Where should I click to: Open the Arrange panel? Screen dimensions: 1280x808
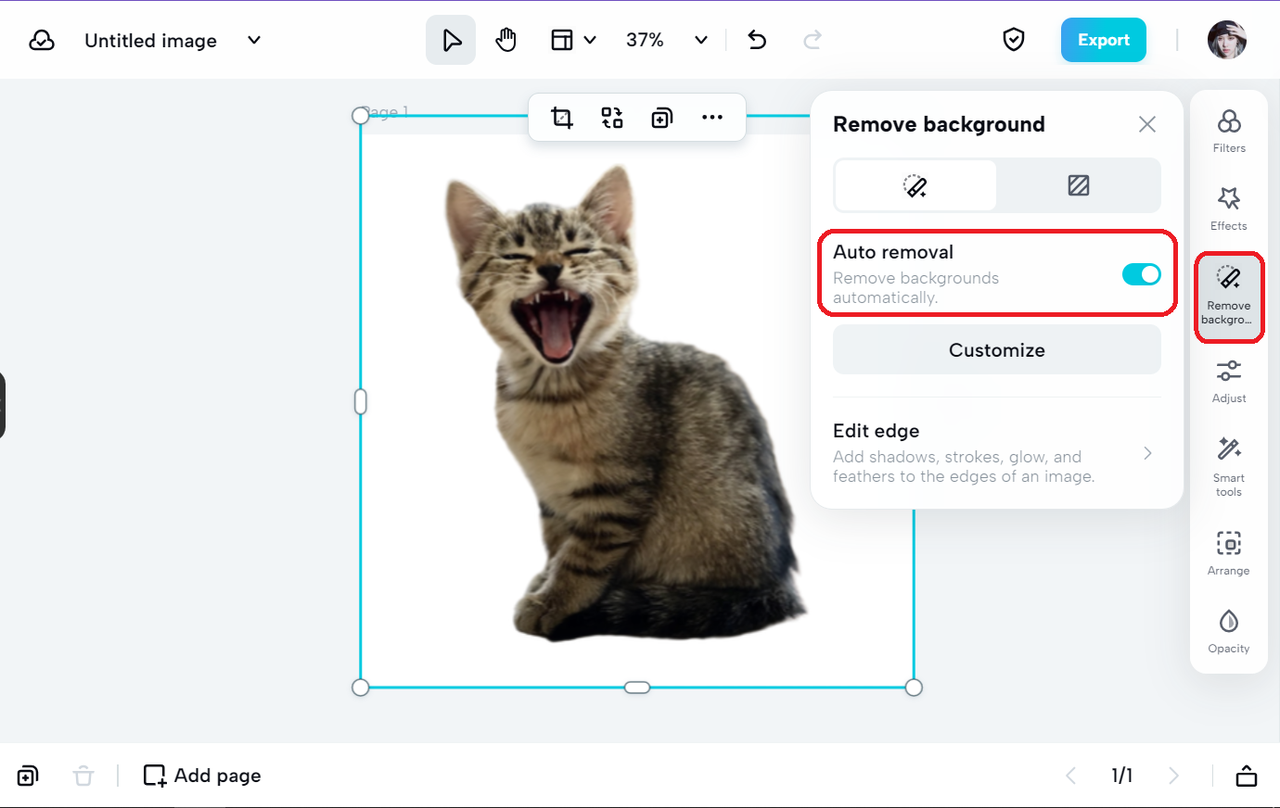click(1229, 553)
